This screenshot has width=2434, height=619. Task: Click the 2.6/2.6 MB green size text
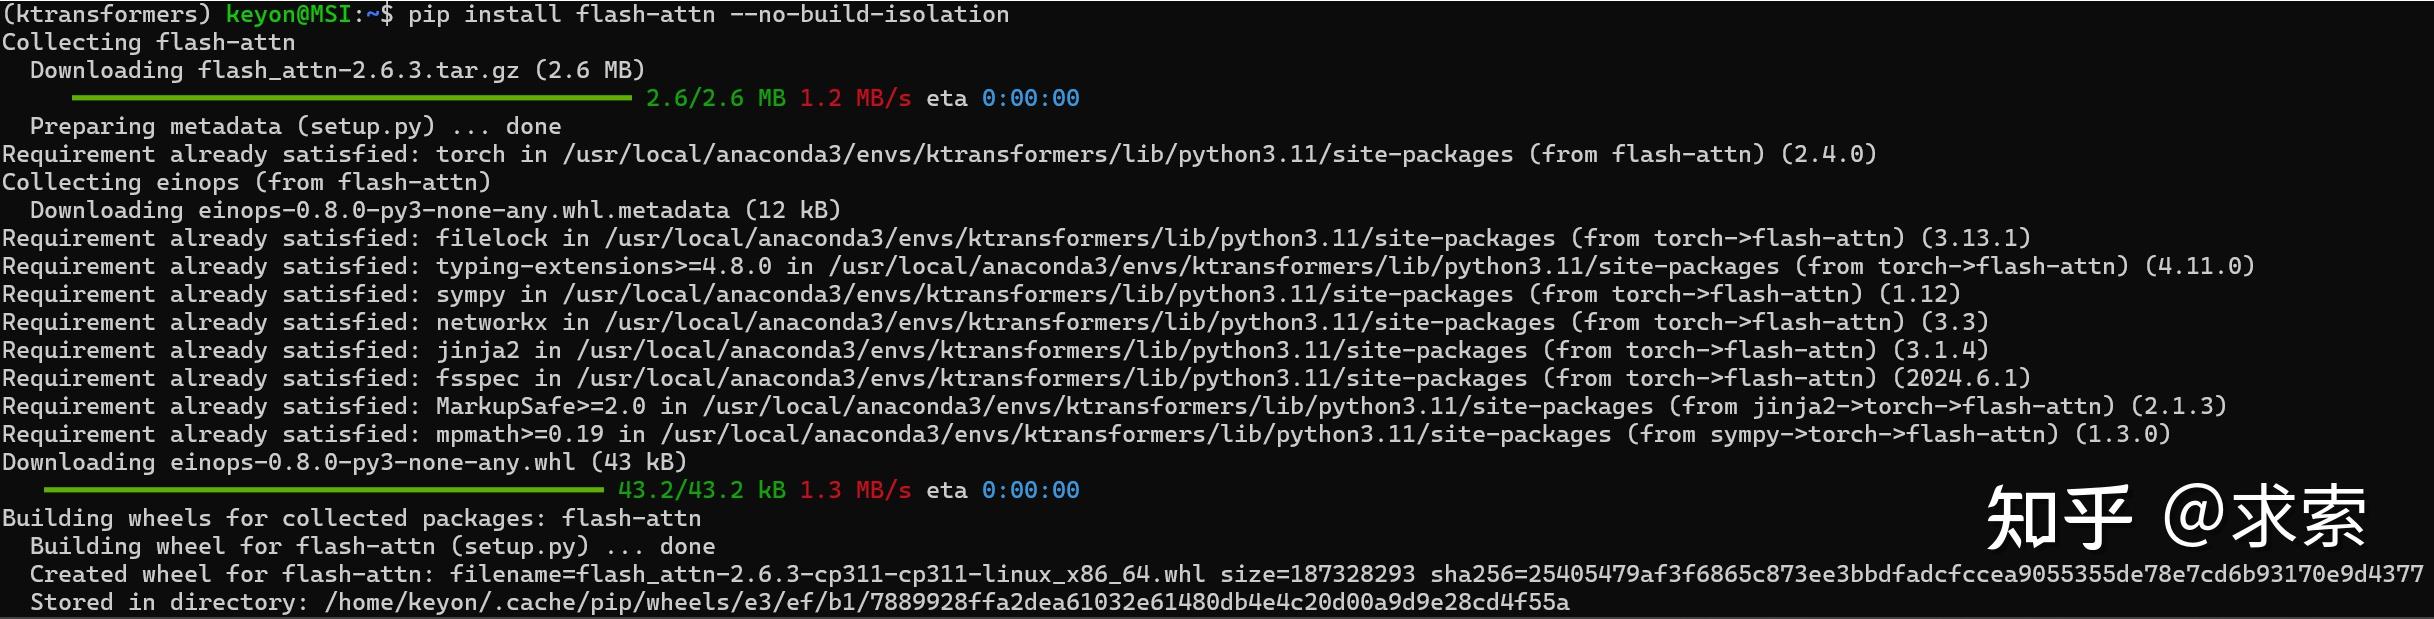pyautogui.click(x=715, y=98)
